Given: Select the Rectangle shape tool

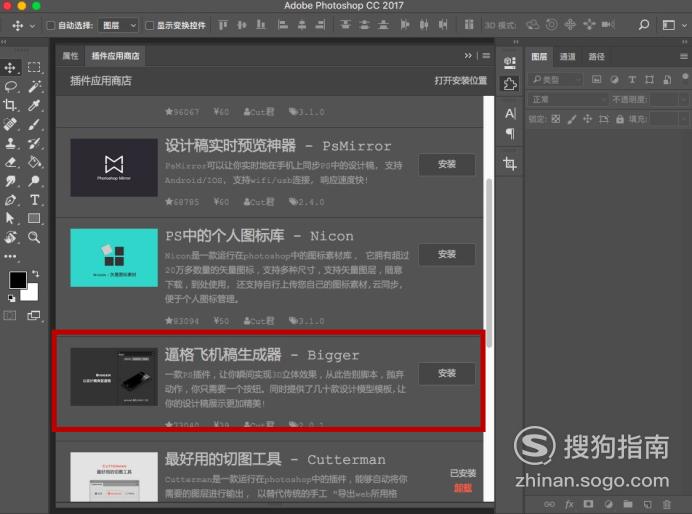Looking at the screenshot, I should 34,218.
